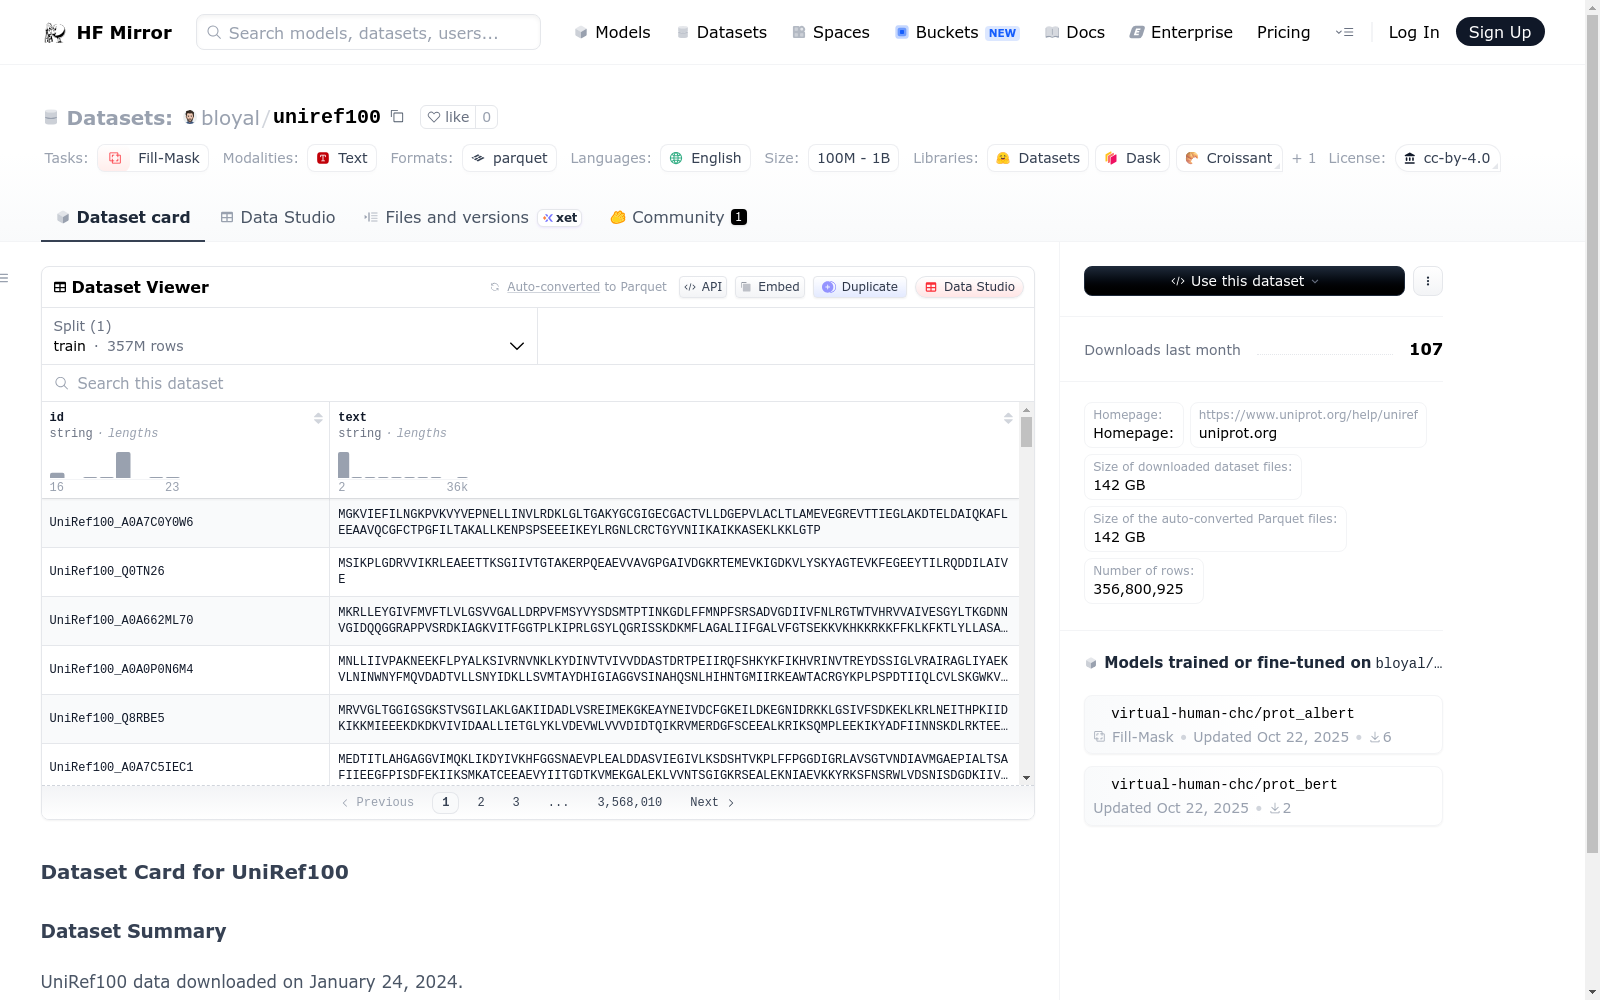Click the Dask library tag
Screen dimensions: 1600x1000
point(1132,158)
